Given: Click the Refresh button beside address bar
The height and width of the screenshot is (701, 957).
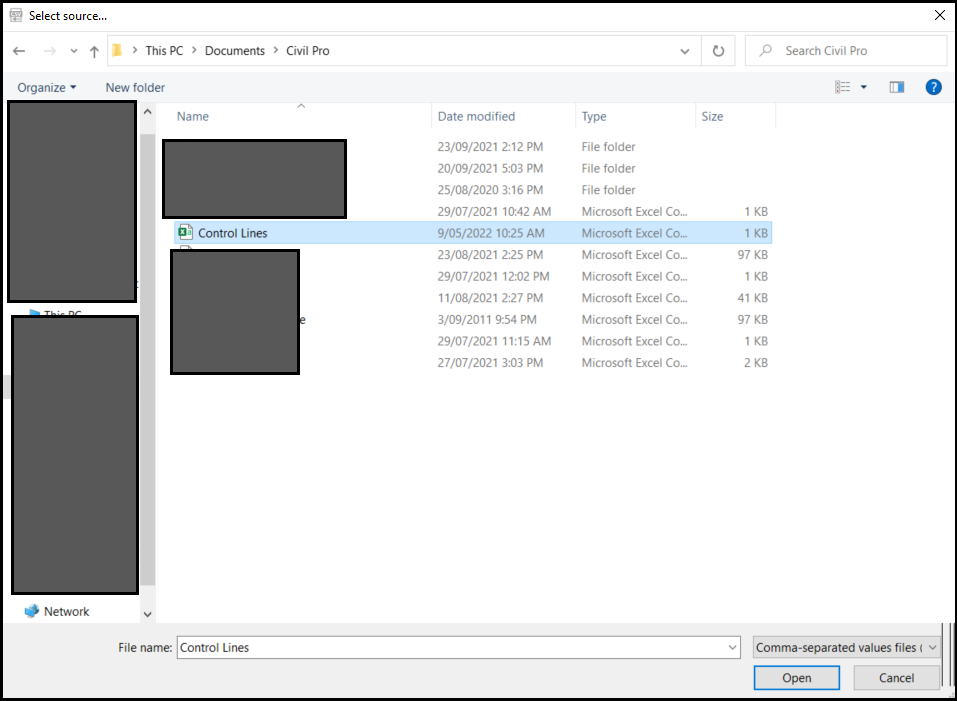Looking at the screenshot, I should point(718,51).
